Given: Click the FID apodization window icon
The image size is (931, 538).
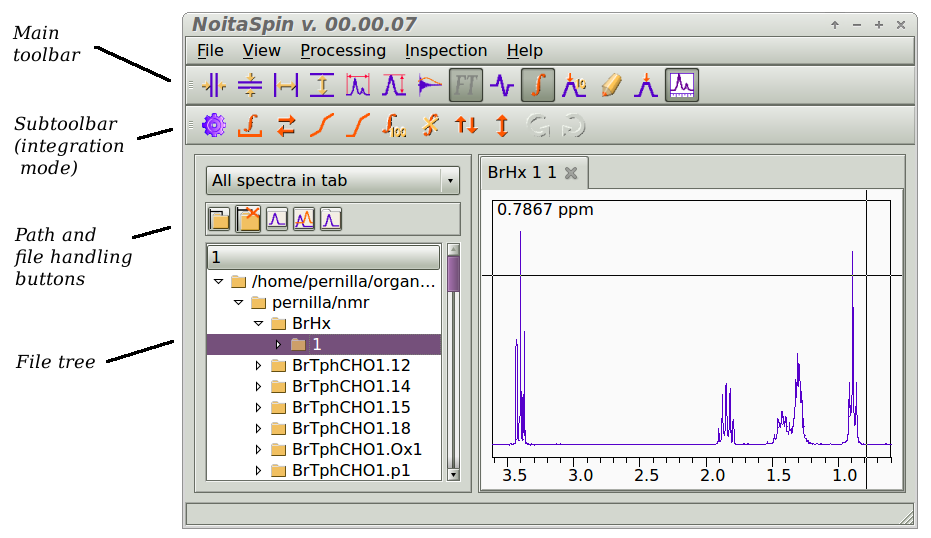Looking at the screenshot, I should click(430, 86).
